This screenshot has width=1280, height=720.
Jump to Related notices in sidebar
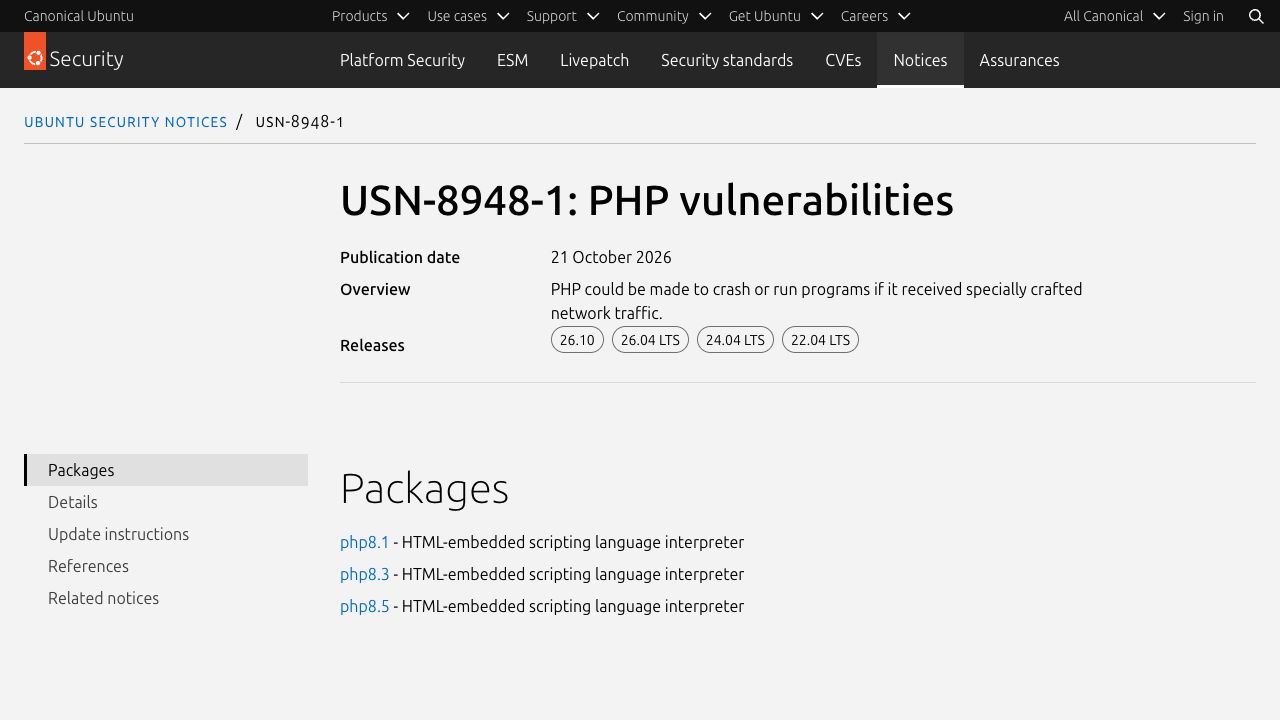pyautogui.click(x=166, y=598)
